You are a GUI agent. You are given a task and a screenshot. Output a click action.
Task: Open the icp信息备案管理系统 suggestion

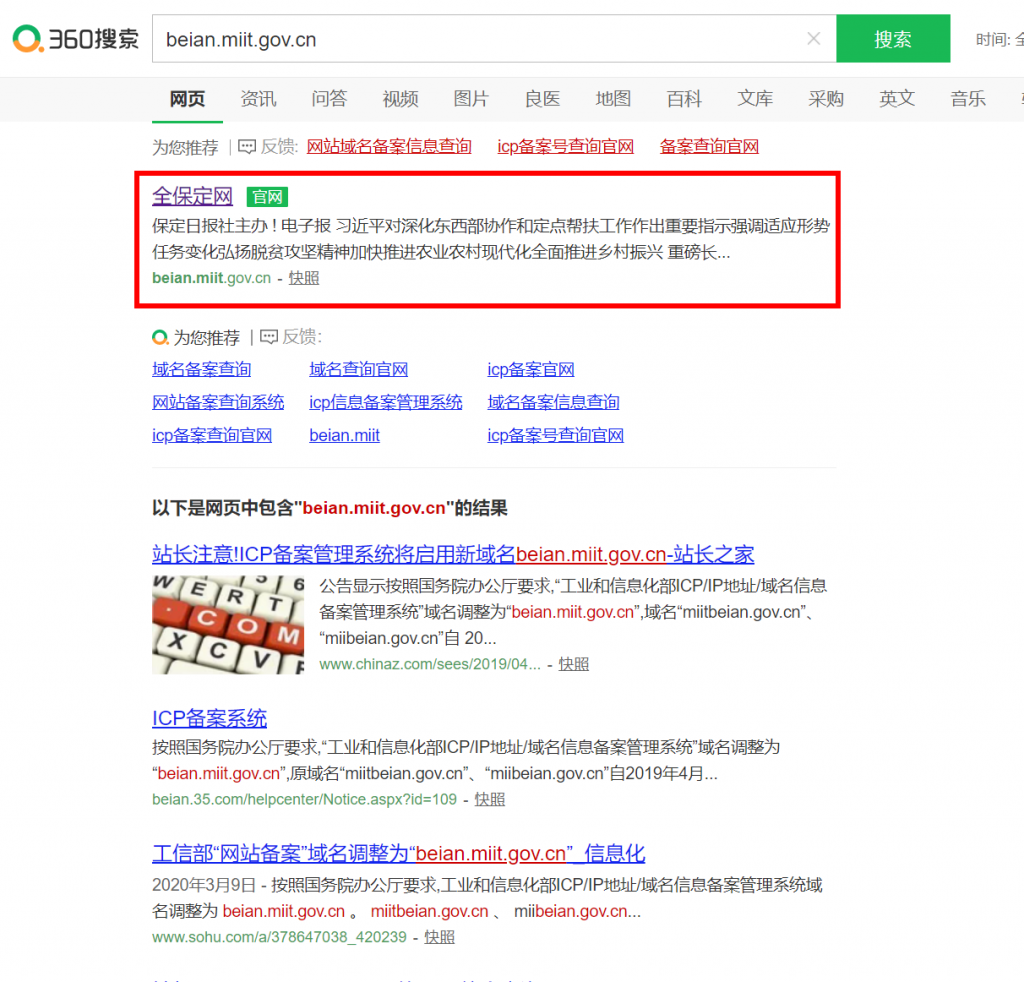pyautogui.click(x=386, y=402)
